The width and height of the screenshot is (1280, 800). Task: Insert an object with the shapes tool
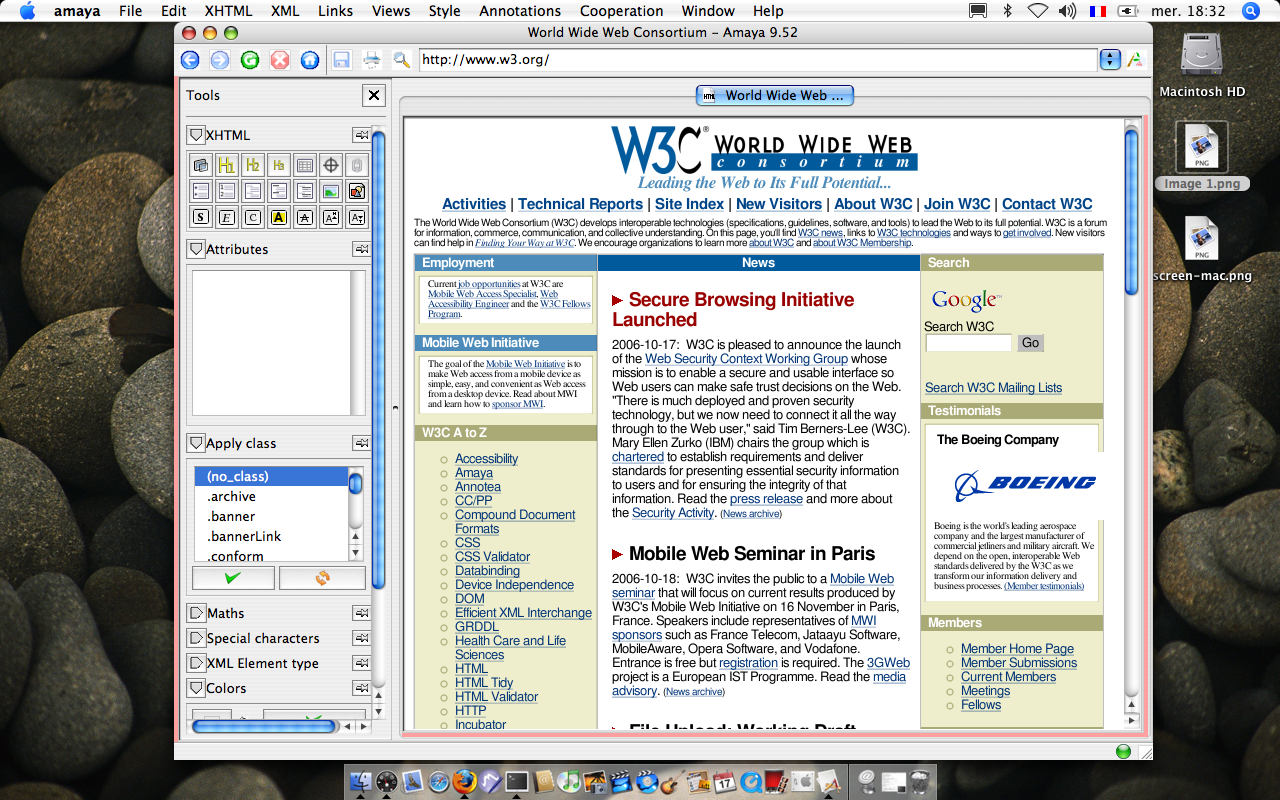click(x=357, y=191)
